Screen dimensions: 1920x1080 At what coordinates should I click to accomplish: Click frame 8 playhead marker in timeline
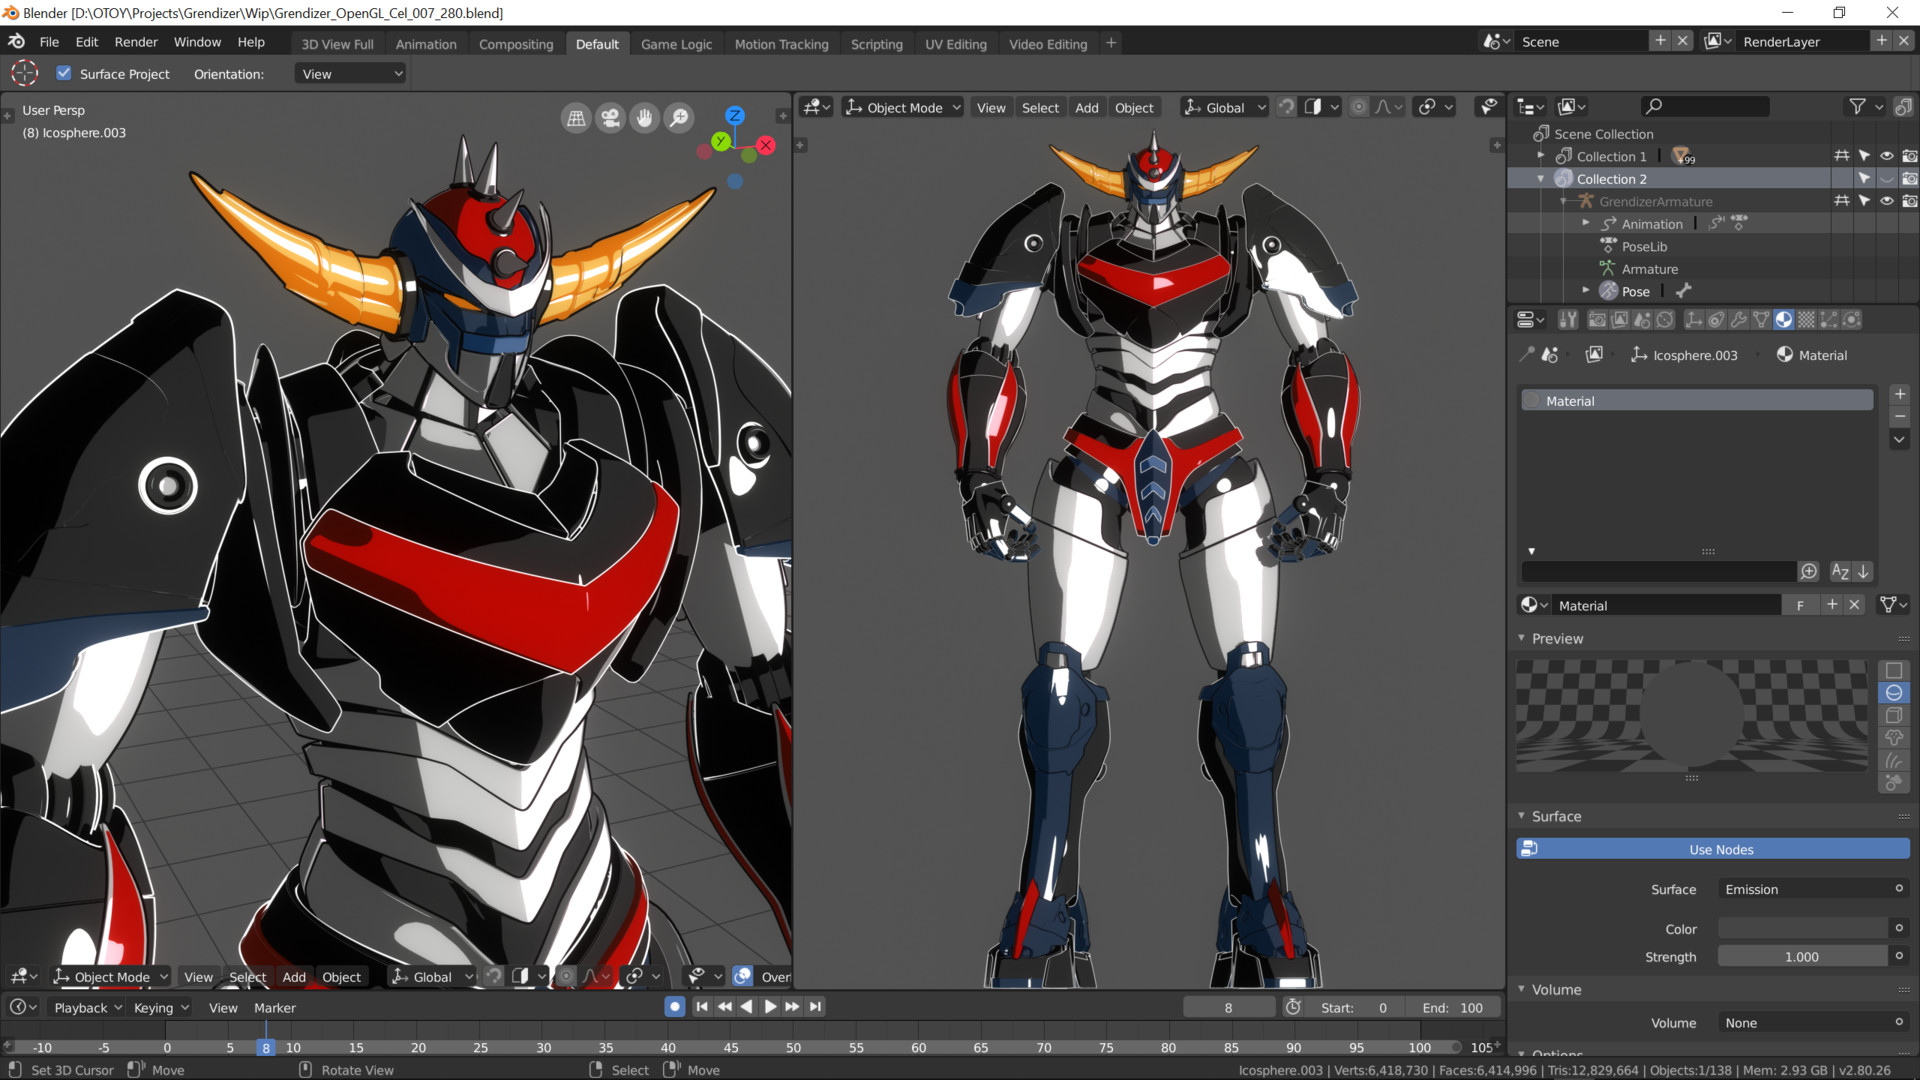click(x=266, y=1048)
